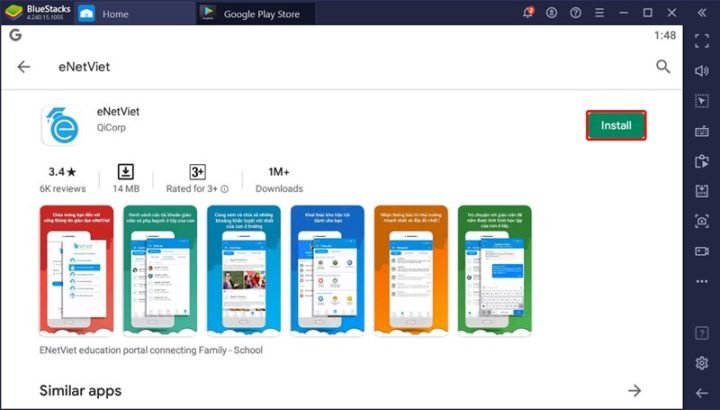Viewport: 720px width, 410px height.
Task: Open the first red app screenshot
Action: click(x=76, y=268)
